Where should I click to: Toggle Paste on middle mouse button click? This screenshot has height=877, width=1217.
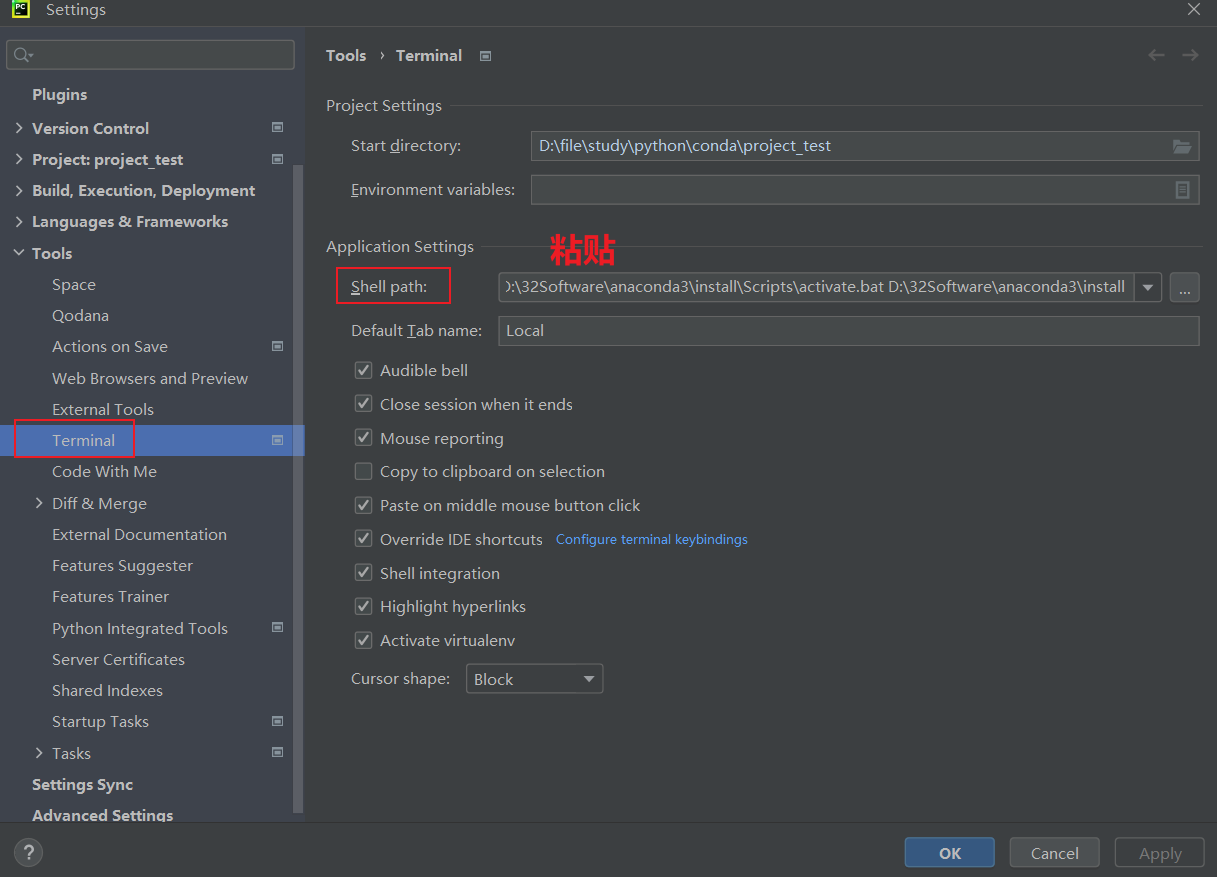[363, 505]
